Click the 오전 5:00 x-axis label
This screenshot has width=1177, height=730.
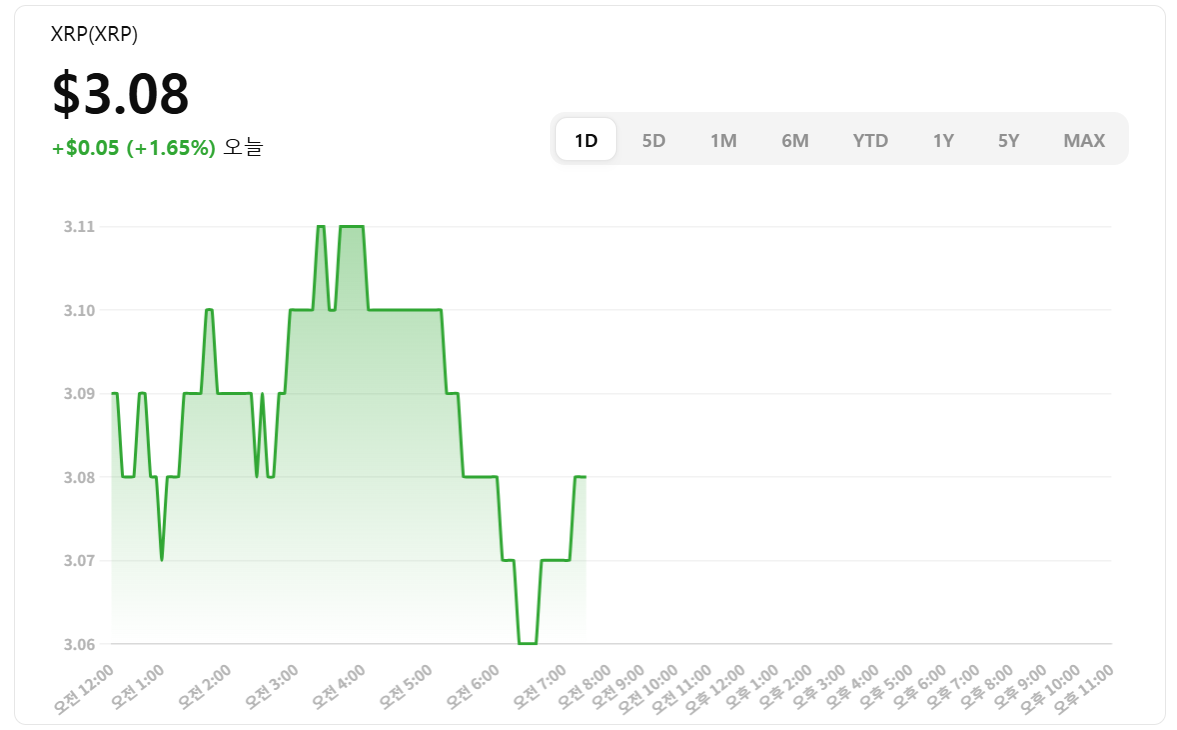click(404, 687)
